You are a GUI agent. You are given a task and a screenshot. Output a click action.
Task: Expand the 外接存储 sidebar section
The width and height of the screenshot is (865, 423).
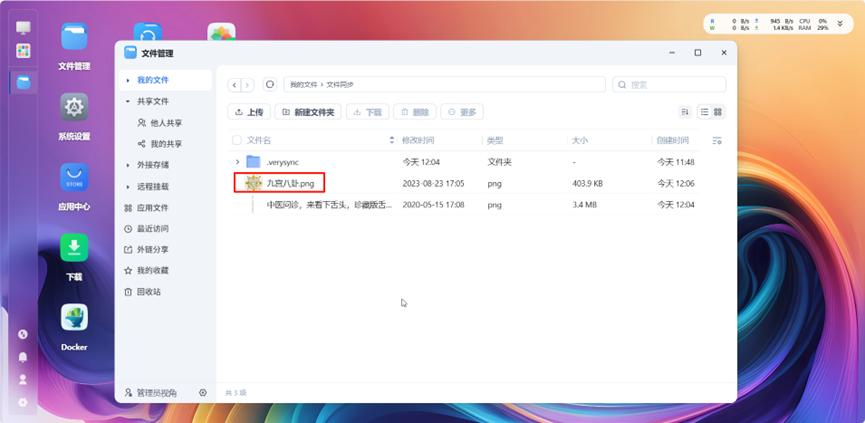(127, 165)
